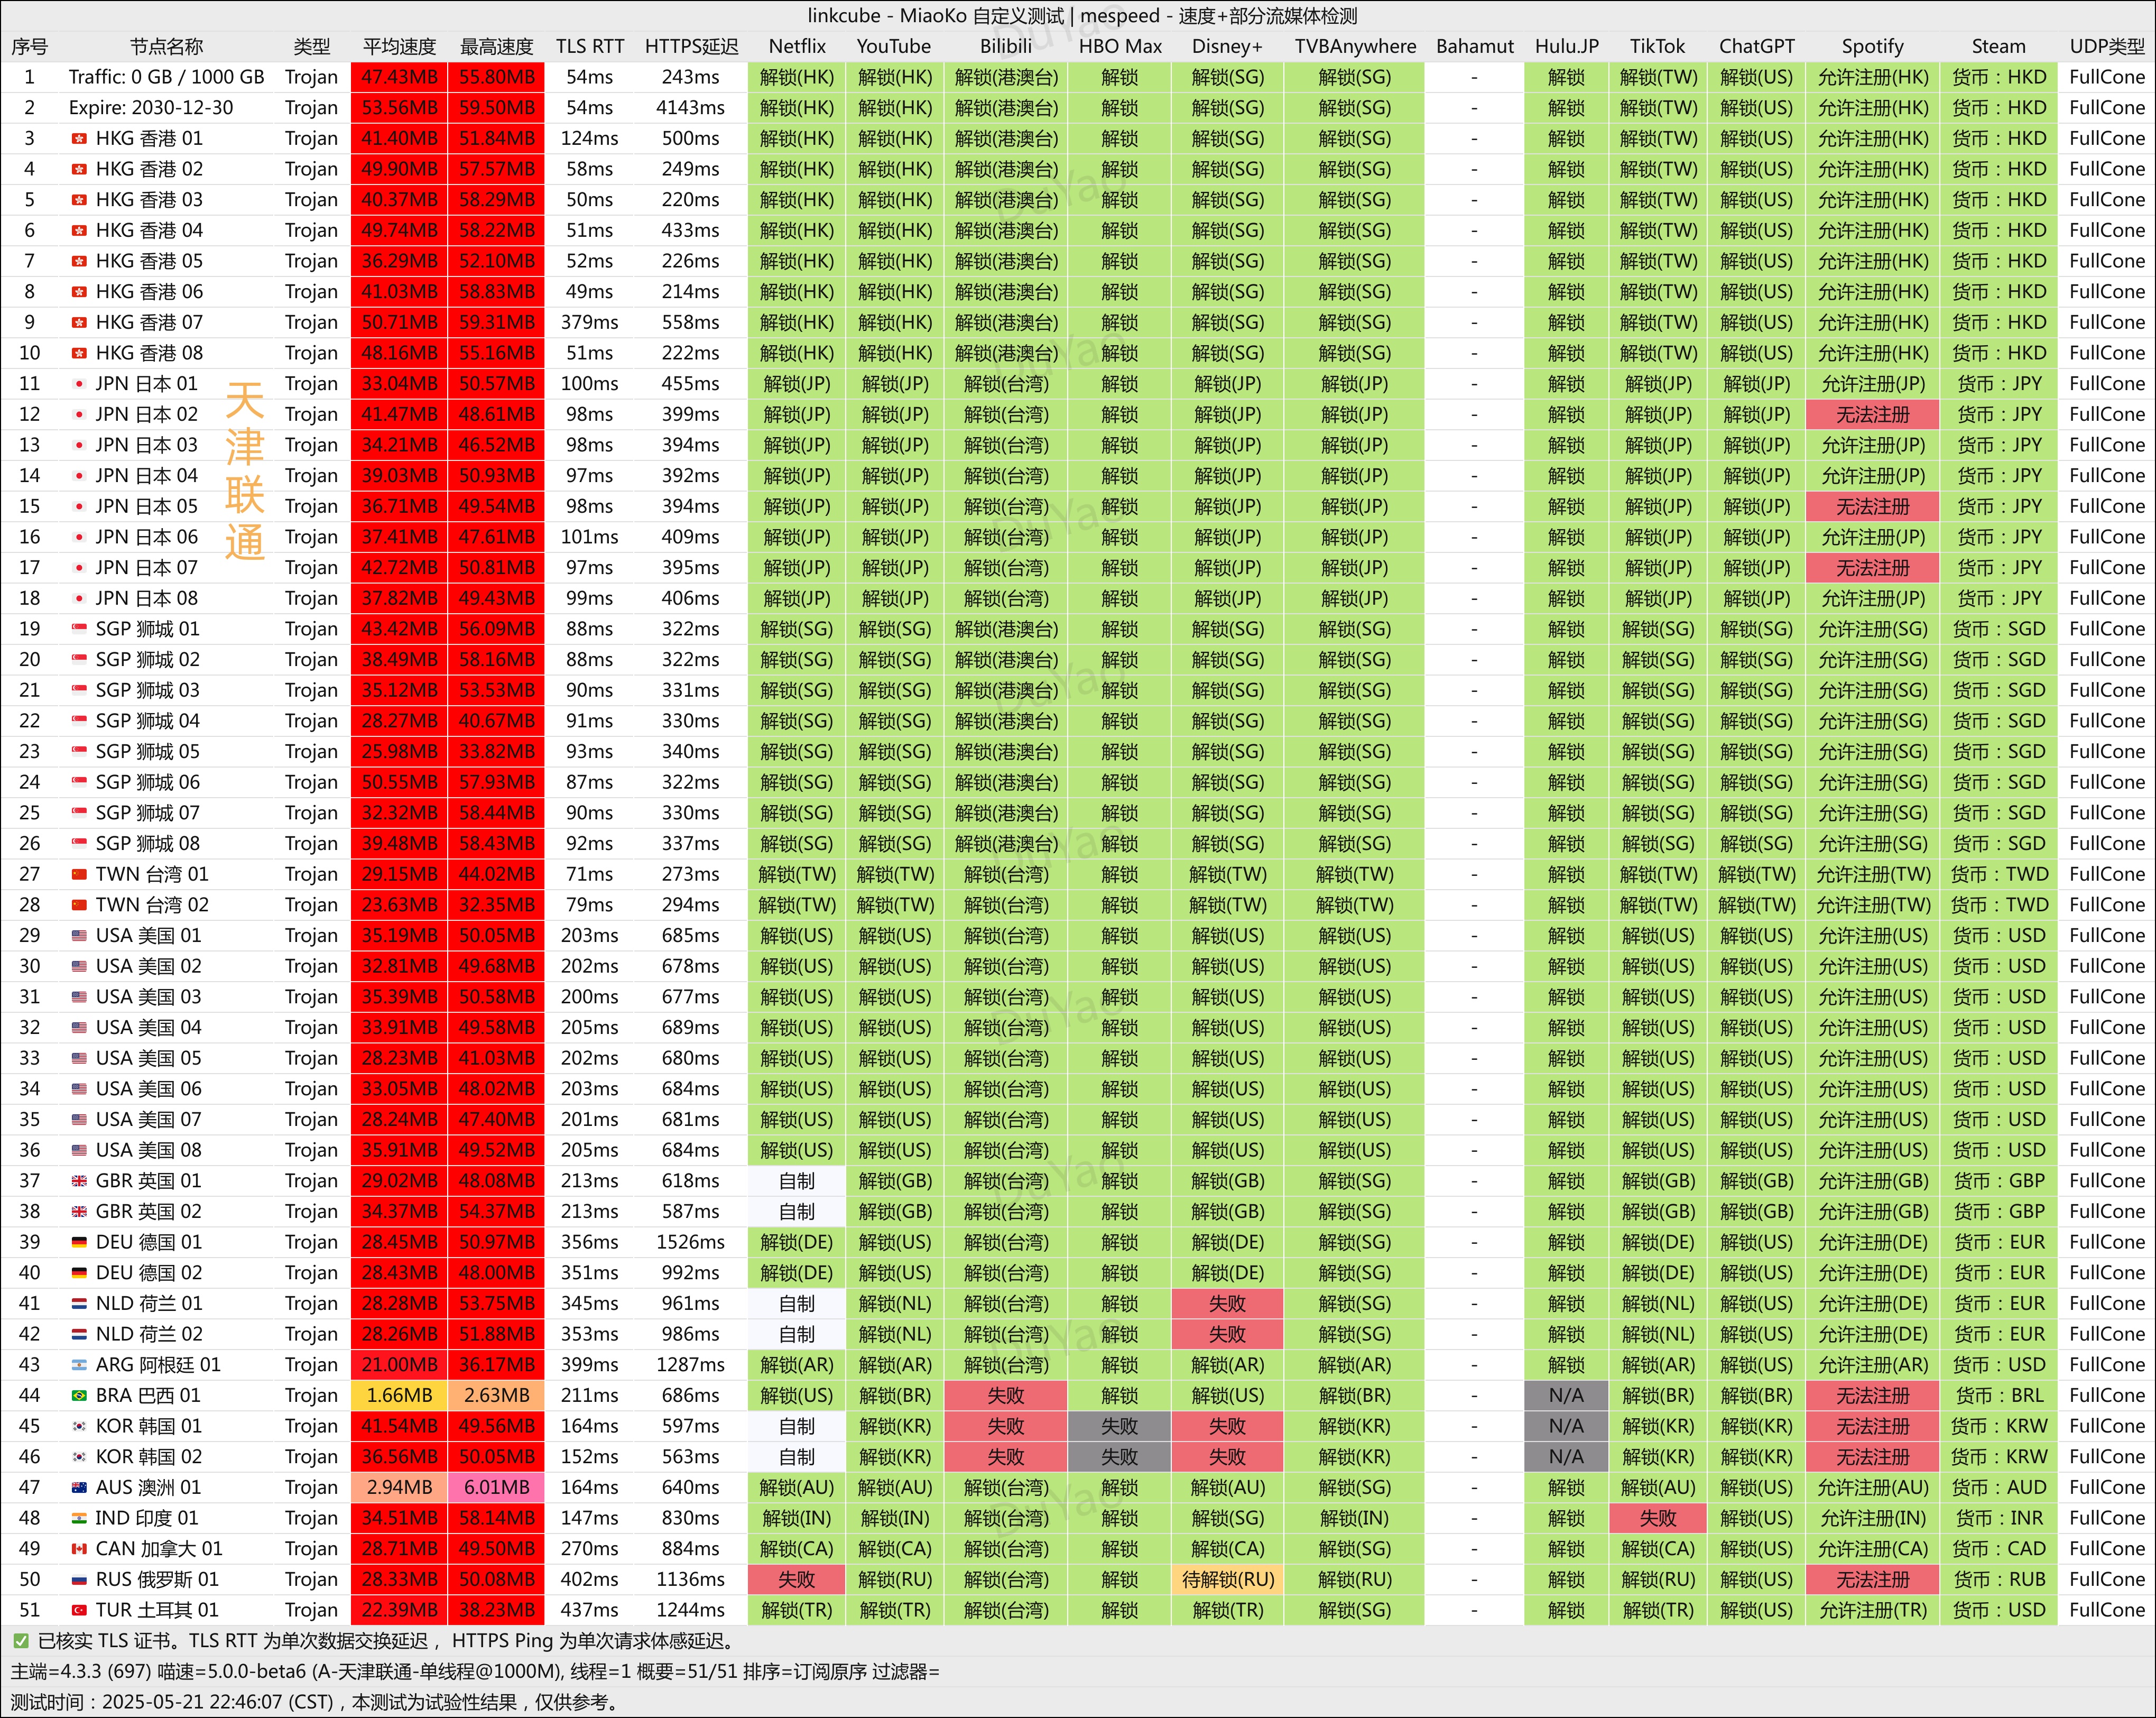The height and width of the screenshot is (1718, 2156).
Task: Click the TLS RTT column header
Action: pos(590,47)
